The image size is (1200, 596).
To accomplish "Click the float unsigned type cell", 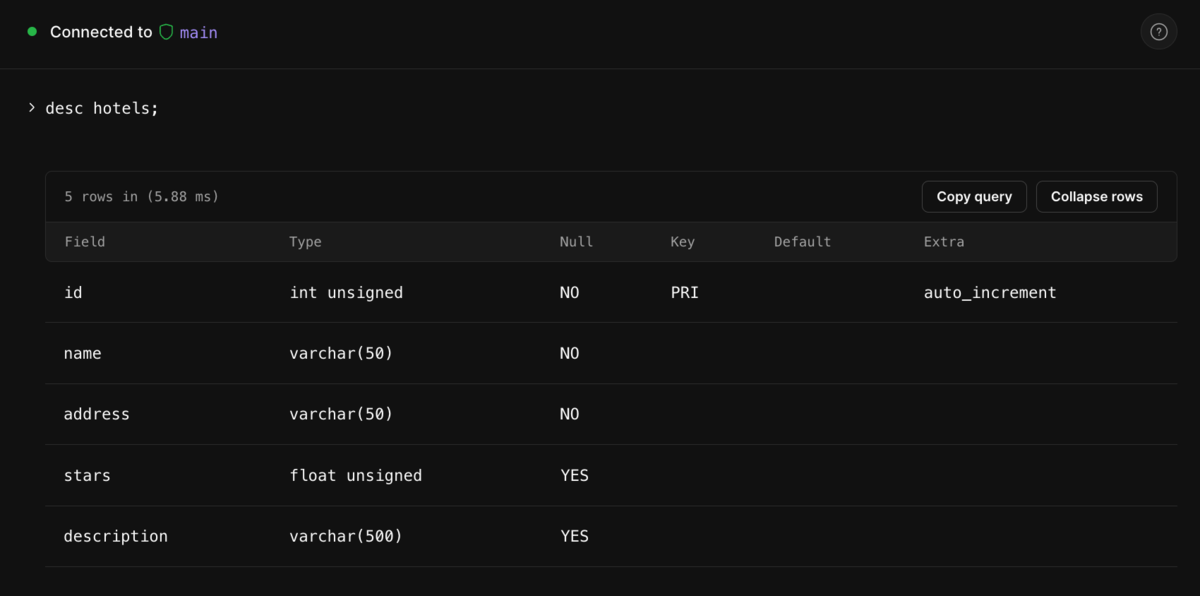I will click(355, 475).
